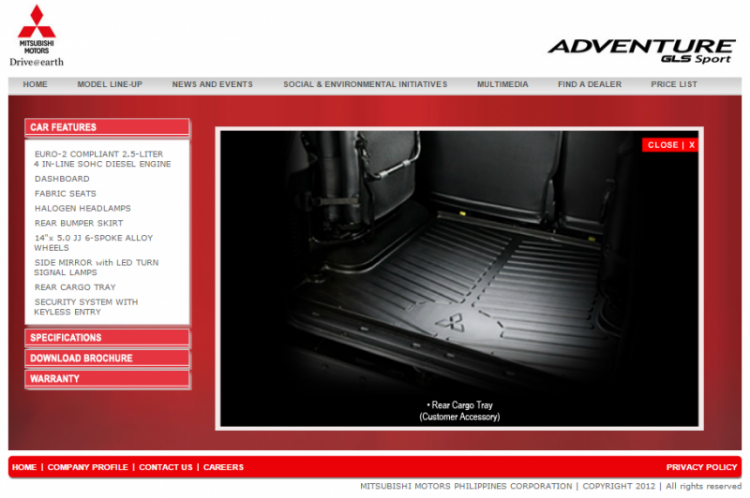Screen dimensions: 750x498
Task: Select Find a Dealer
Action: click(589, 84)
